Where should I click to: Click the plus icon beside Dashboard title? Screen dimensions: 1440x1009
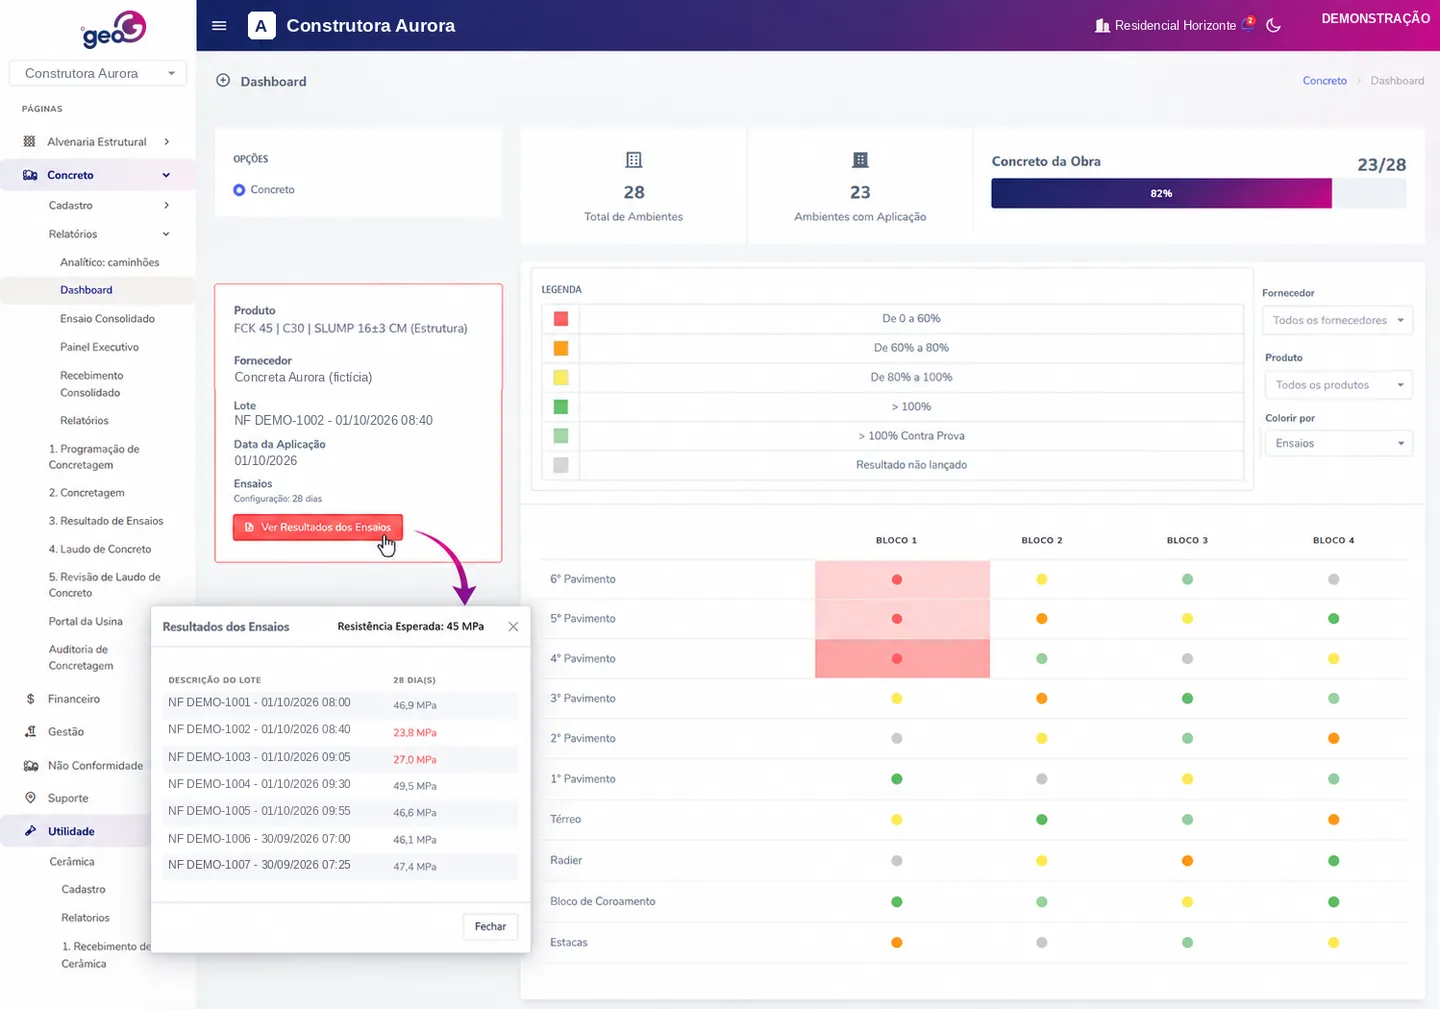click(x=223, y=81)
